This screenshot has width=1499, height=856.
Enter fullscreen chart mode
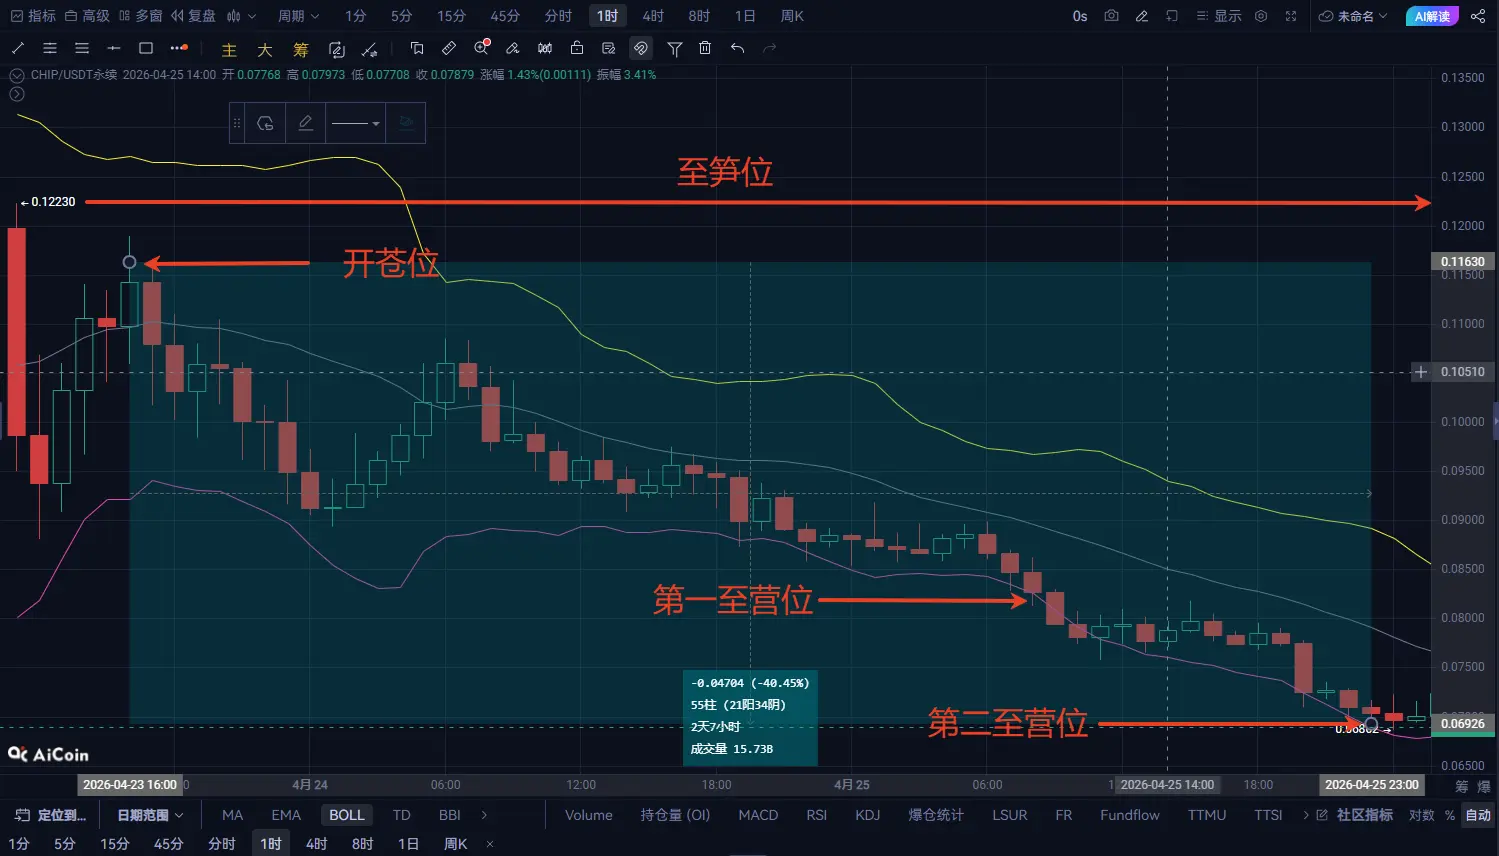[x=1291, y=16]
